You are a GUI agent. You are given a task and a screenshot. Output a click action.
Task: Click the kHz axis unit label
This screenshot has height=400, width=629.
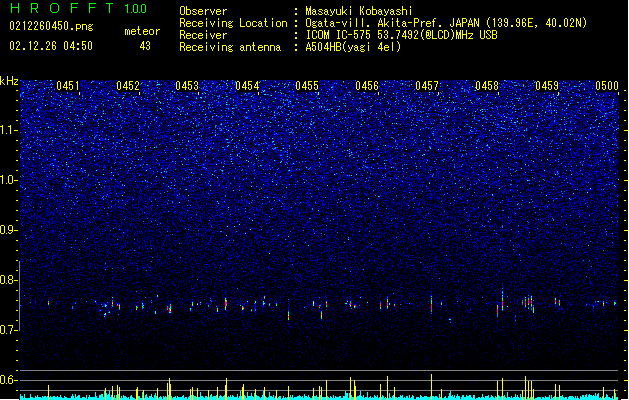(x=9, y=81)
